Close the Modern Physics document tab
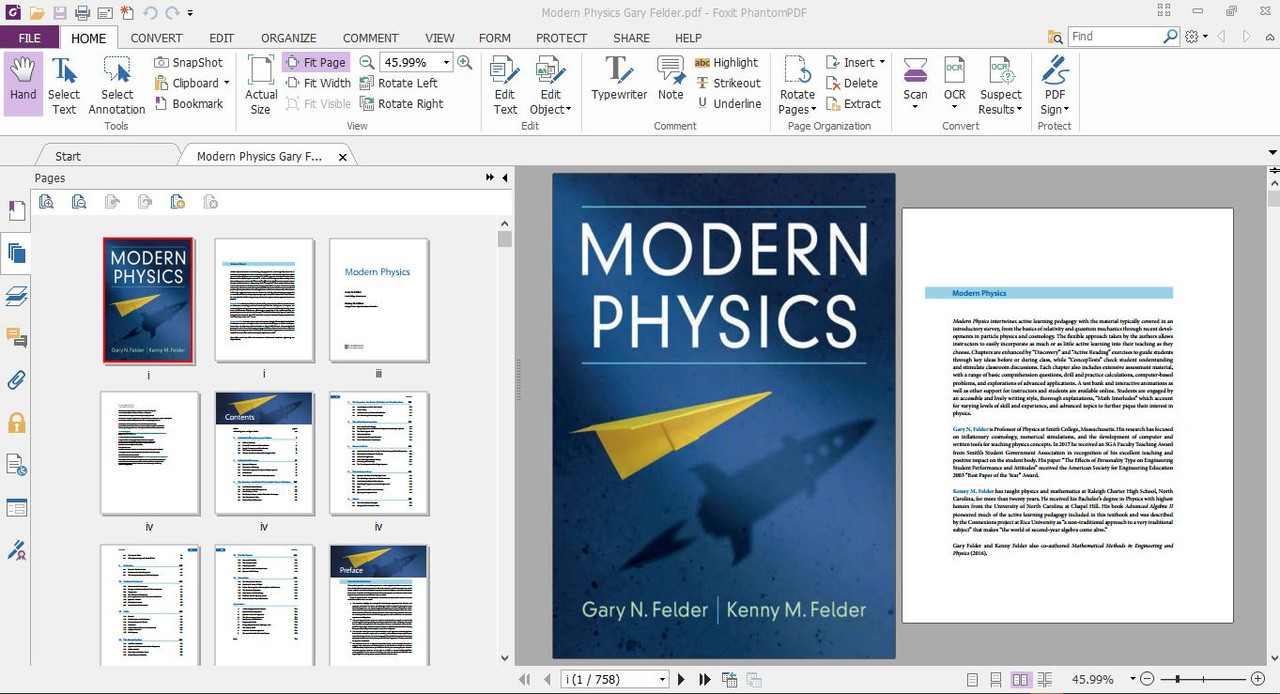Screen dimensions: 1280x694 click(343, 157)
